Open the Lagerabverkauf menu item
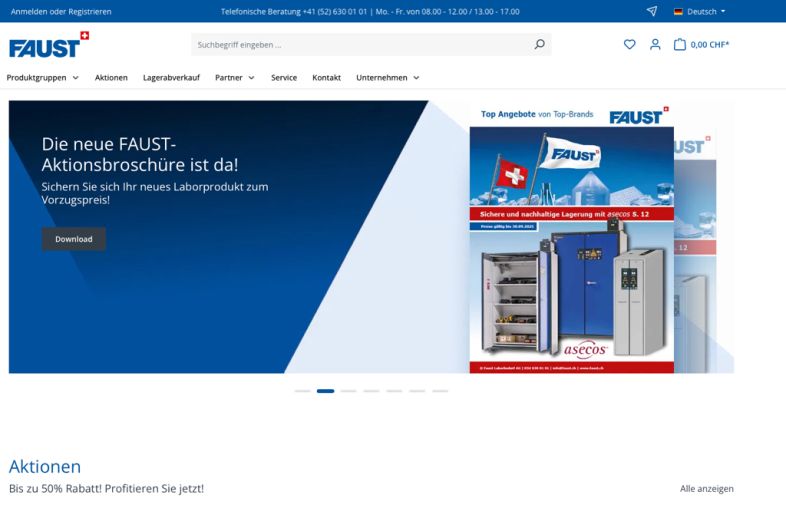Viewport: 786px width, 518px height. pyautogui.click(x=171, y=77)
